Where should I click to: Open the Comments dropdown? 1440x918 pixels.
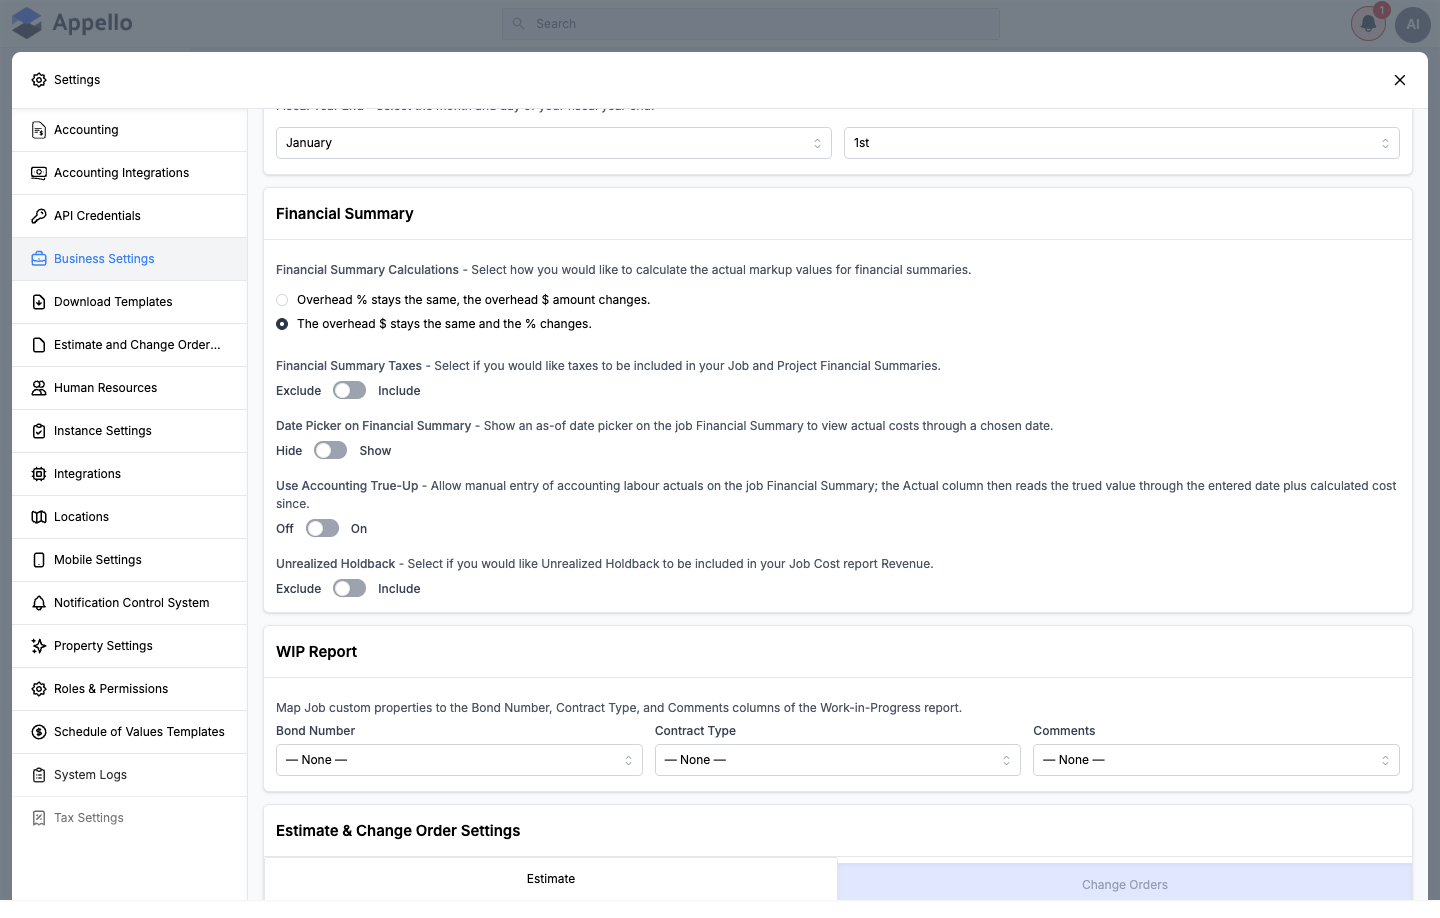[x=1216, y=760]
